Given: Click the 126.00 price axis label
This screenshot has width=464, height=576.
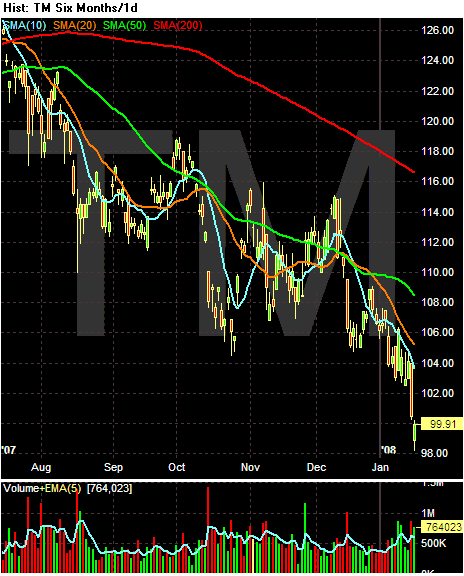Looking at the screenshot, I should (x=437, y=30).
